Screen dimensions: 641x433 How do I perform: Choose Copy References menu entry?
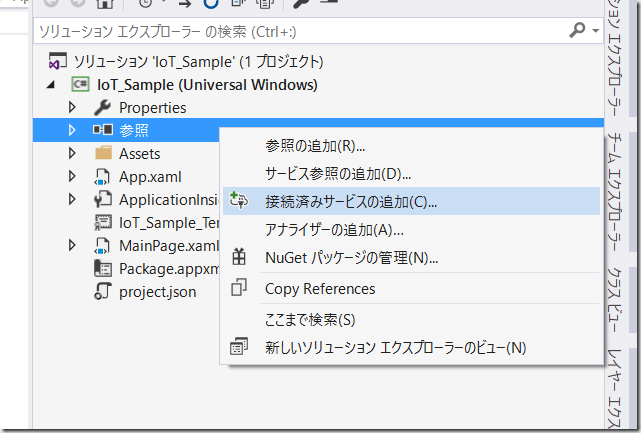[x=411, y=288]
